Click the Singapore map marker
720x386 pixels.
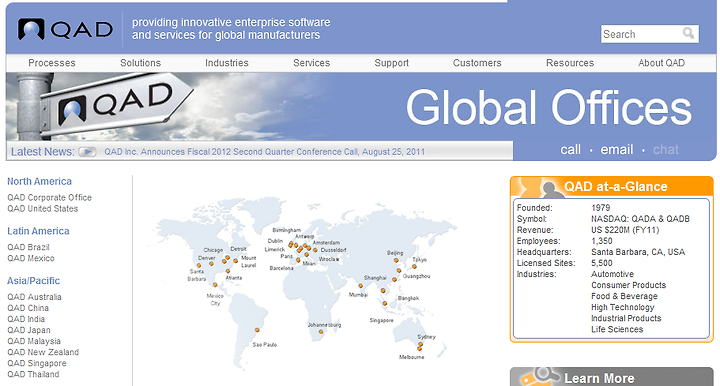point(385,303)
